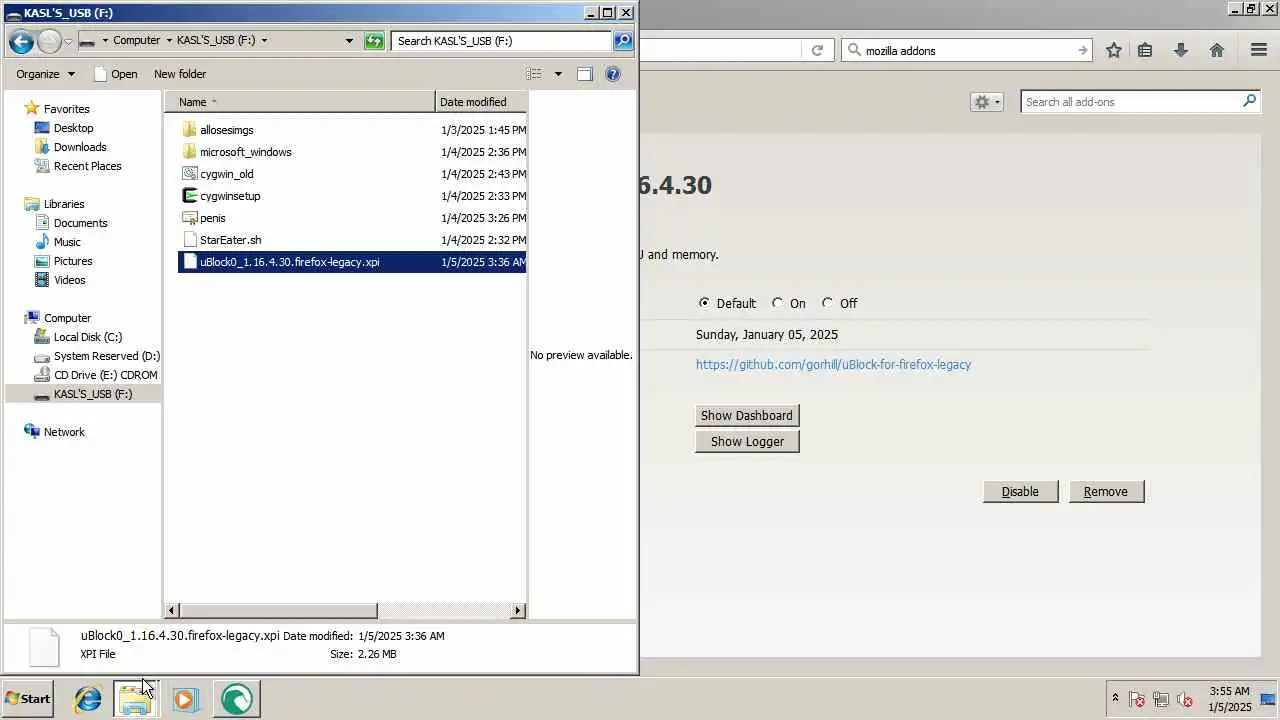Open Firefox bookmarks list icon

point(1145,50)
